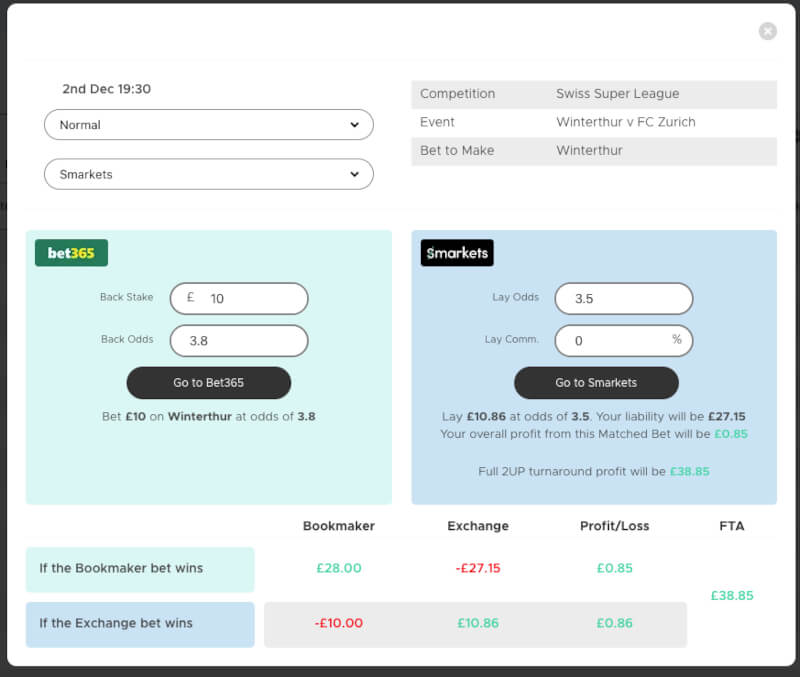Click the FTA column header
Viewport: 800px width, 677px height.
coord(732,526)
